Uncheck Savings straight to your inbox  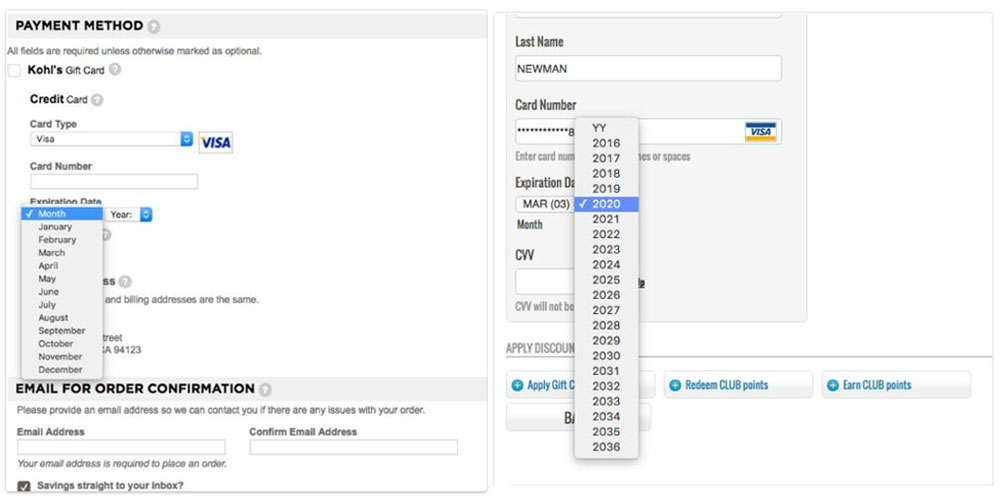coord(24,487)
